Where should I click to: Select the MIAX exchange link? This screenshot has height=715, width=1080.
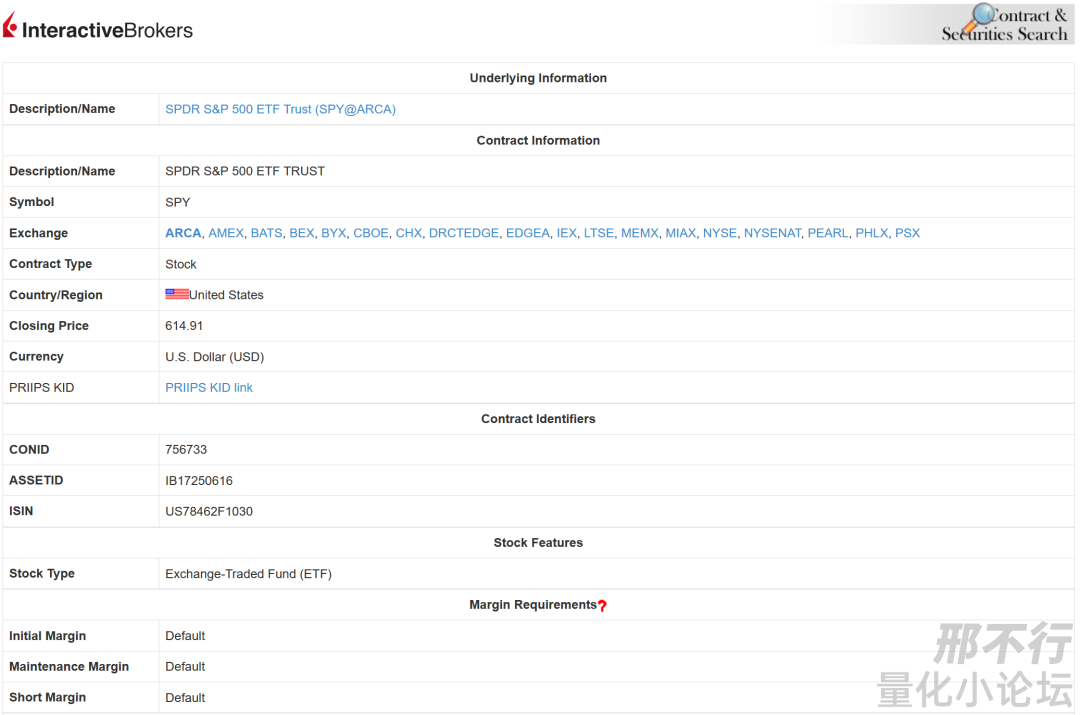point(681,233)
